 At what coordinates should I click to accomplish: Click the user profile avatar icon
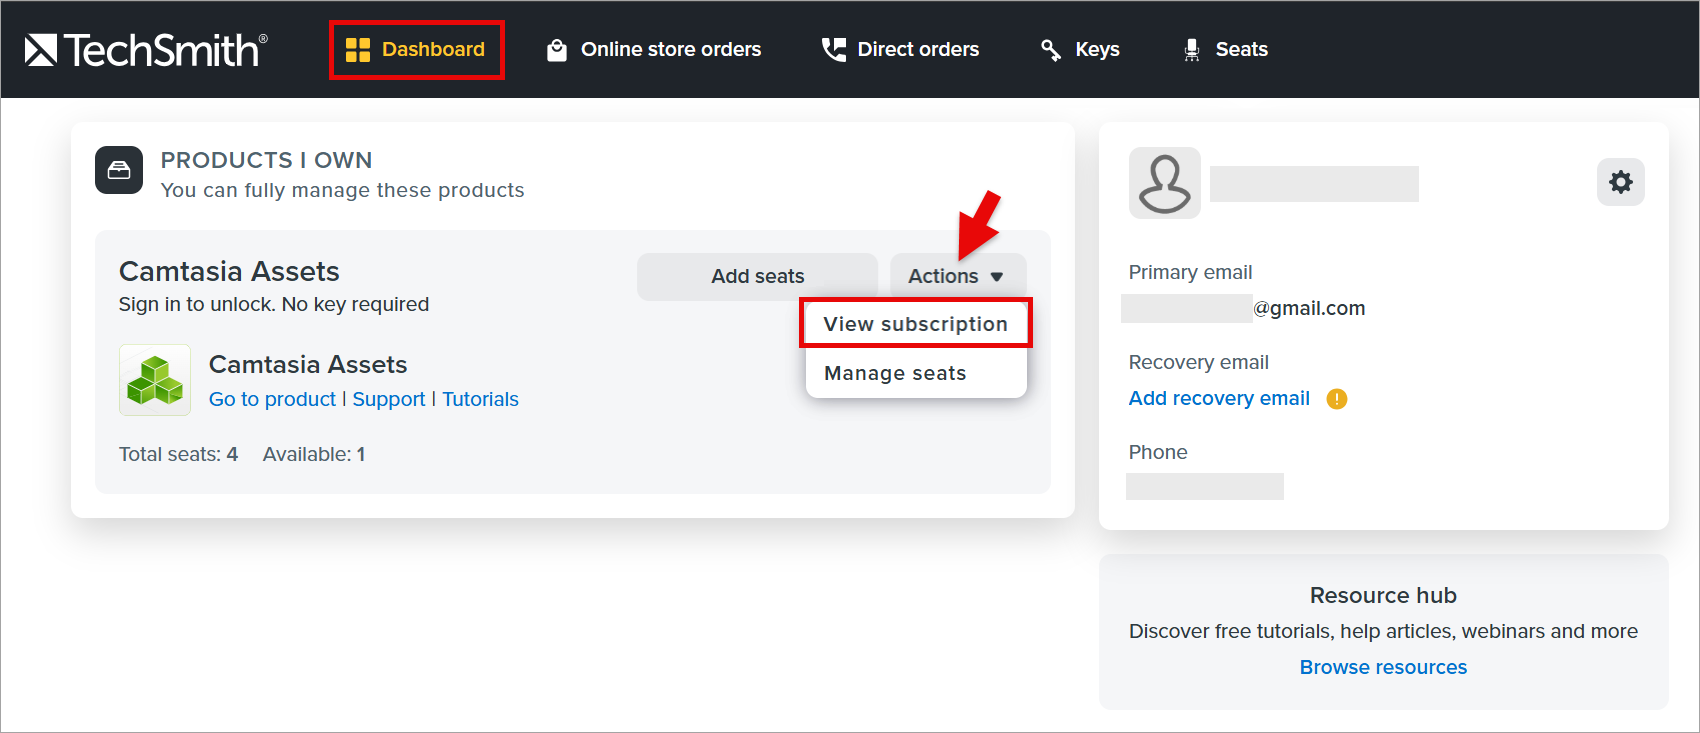click(x=1165, y=183)
